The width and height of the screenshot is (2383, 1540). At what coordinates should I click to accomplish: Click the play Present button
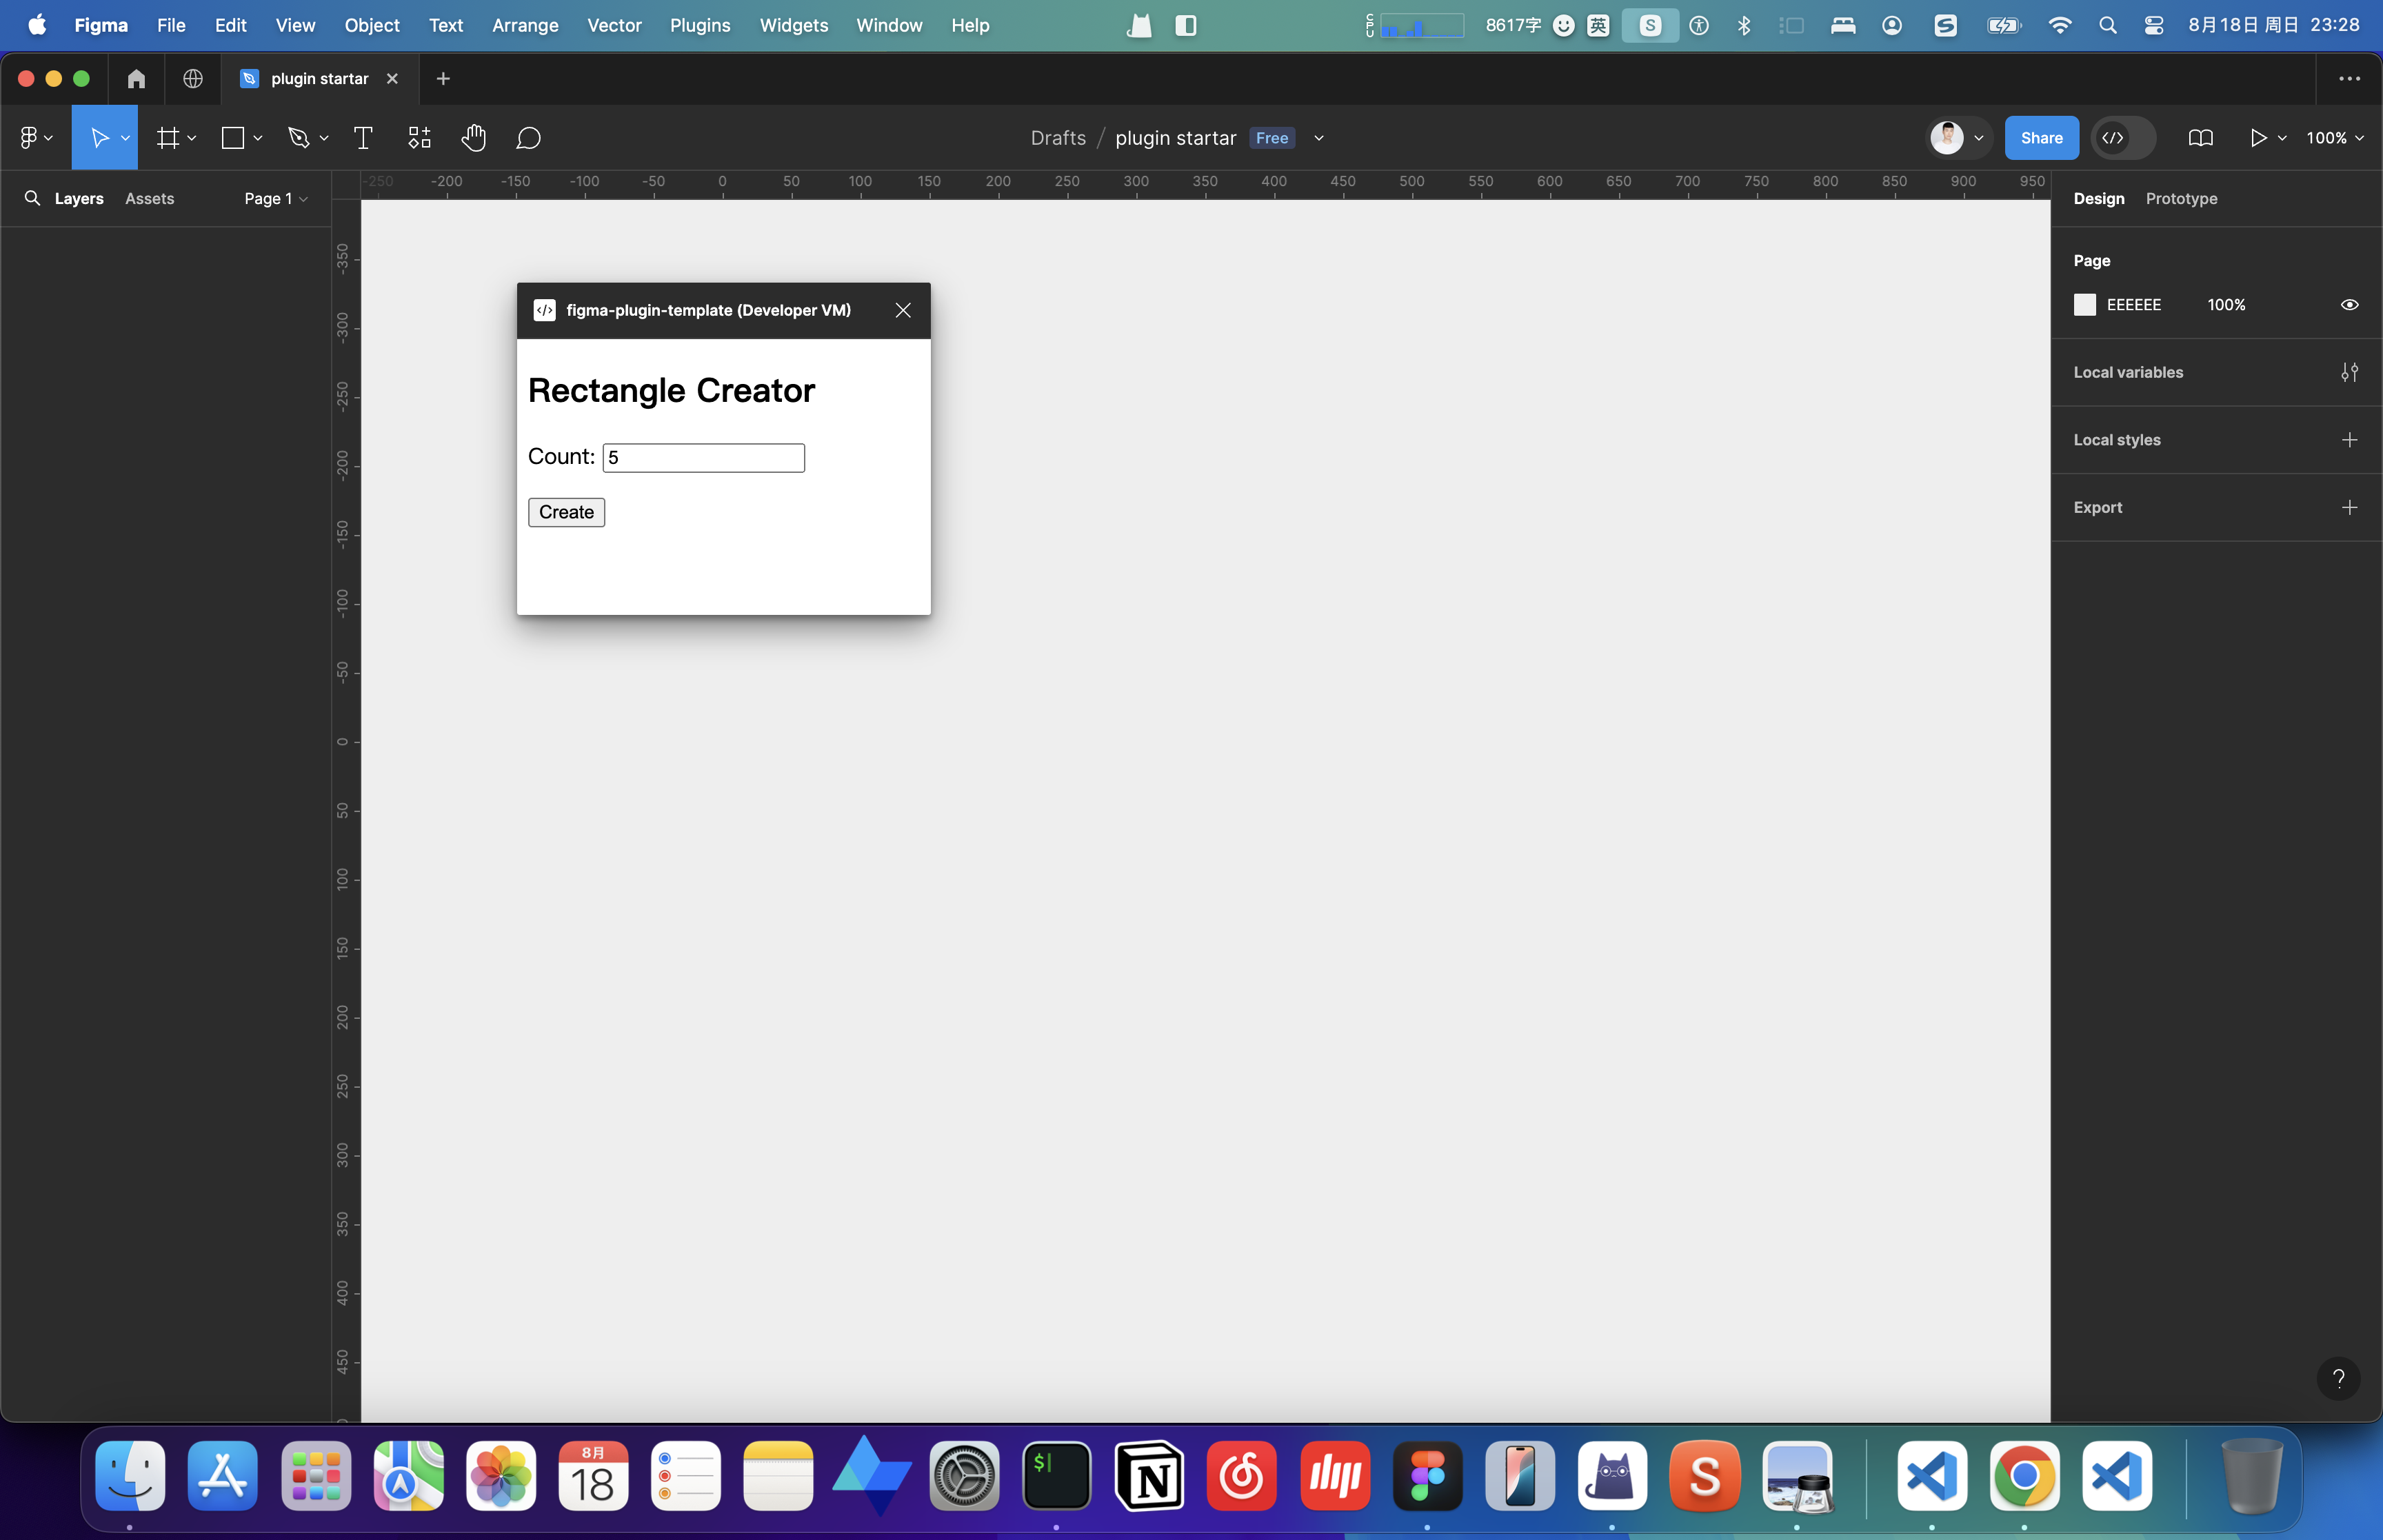tap(2258, 138)
